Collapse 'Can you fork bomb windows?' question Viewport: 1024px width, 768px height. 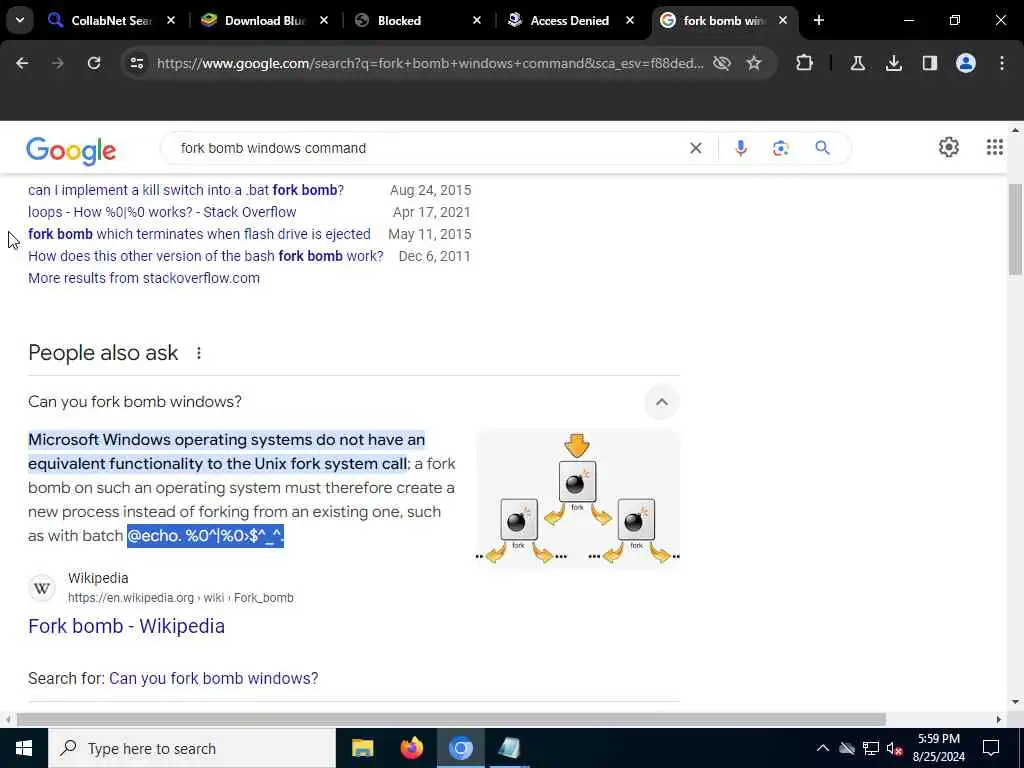[x=135, y=402]
